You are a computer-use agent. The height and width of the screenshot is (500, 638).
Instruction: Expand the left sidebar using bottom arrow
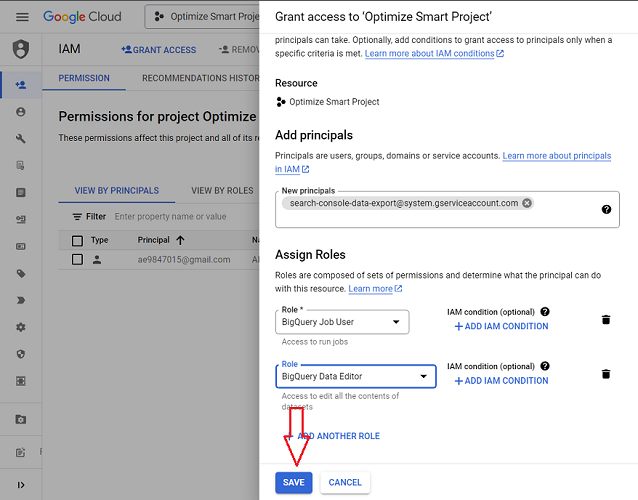click(x=21, y=485)
